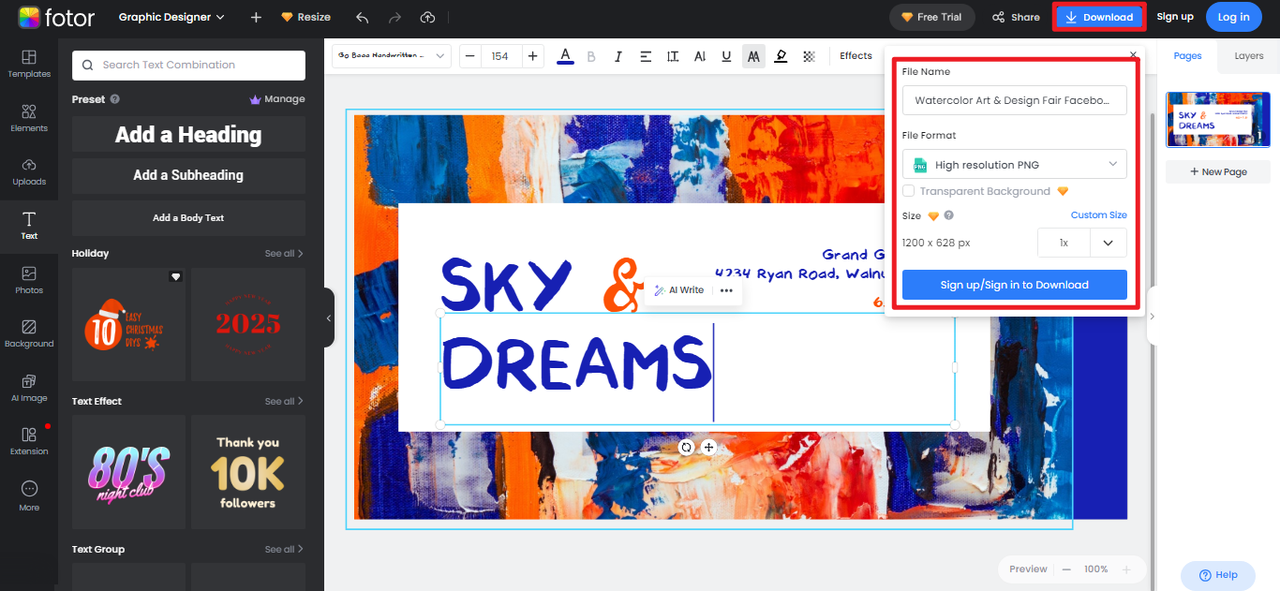The height and width of the screenshot is (591, 1280).
Task: Open text highlight color tool
Action: click(x=781, y=56)
